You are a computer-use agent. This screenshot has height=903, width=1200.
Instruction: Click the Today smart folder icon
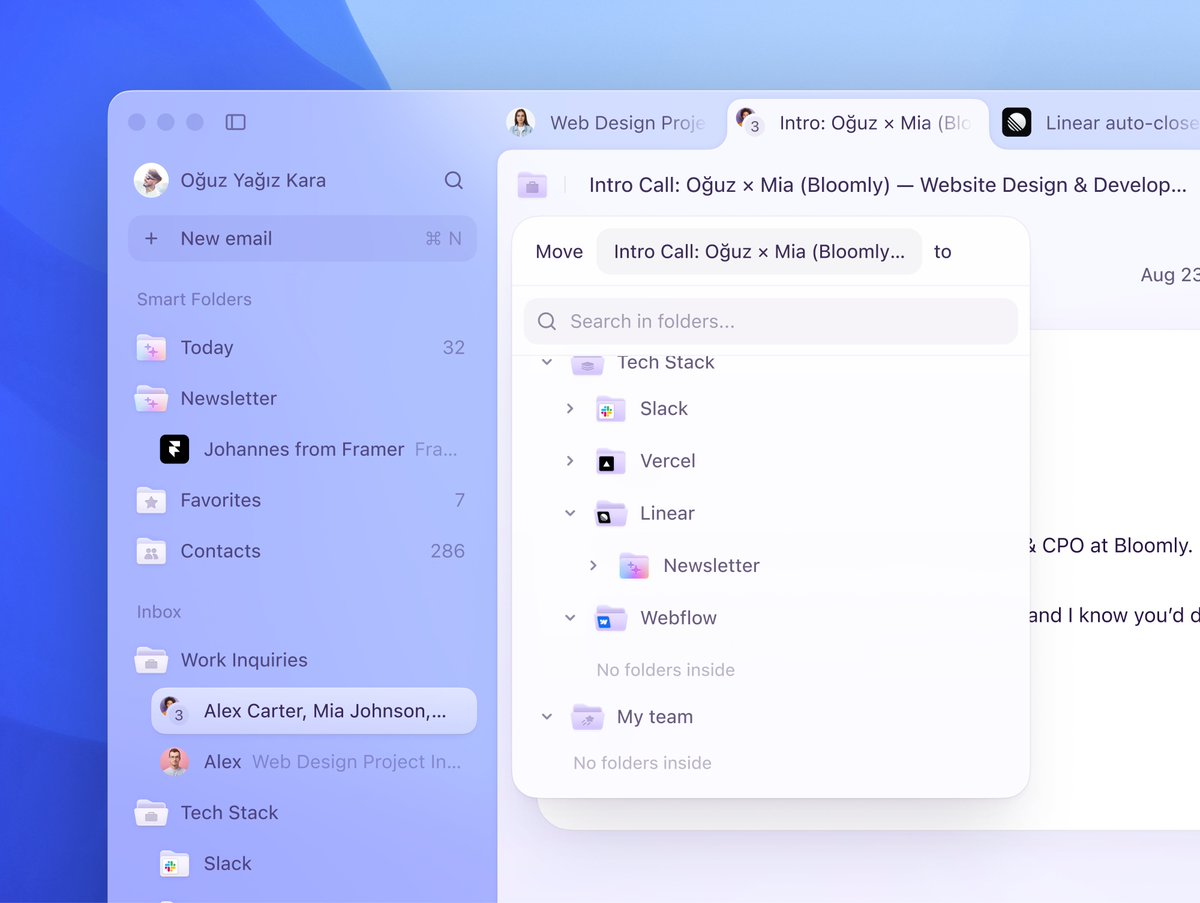[151, 348]
